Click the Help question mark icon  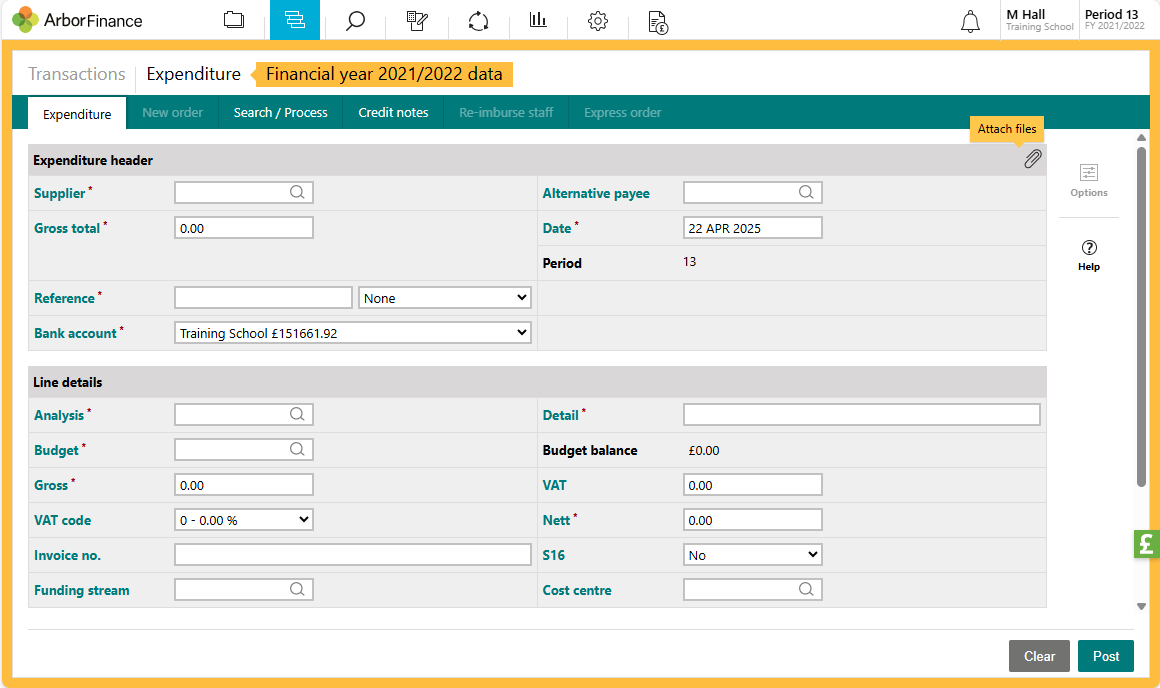[1089, 254]
